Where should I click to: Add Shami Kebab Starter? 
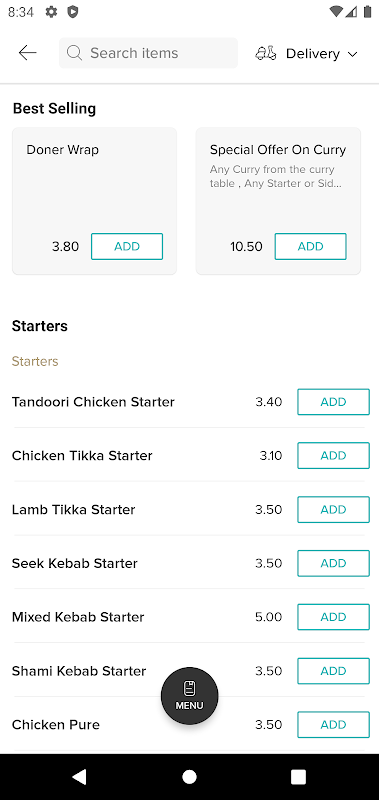334,671
